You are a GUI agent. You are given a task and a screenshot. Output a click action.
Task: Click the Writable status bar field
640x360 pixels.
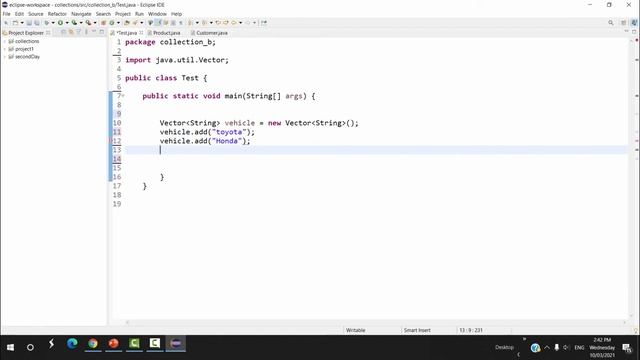tap(356, 330)
